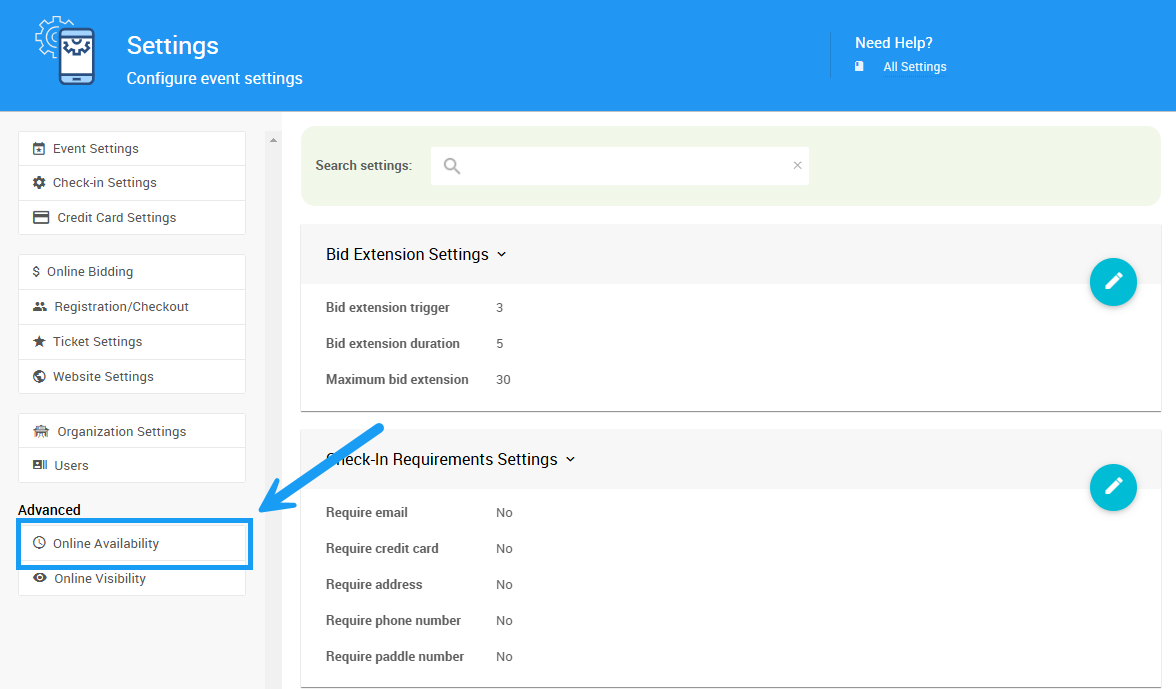Screen dimensions: 1176x689
Task: Click the book icon beside All Settings
Action: point(859,67)
